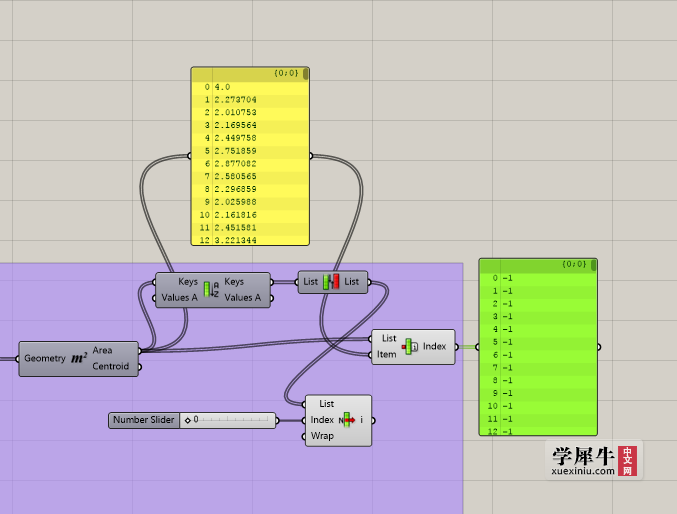Click the green panel scrollbar handle
The height and width of the screenshot is (514, 677).
pyautogui.click(x=594, y=265)
